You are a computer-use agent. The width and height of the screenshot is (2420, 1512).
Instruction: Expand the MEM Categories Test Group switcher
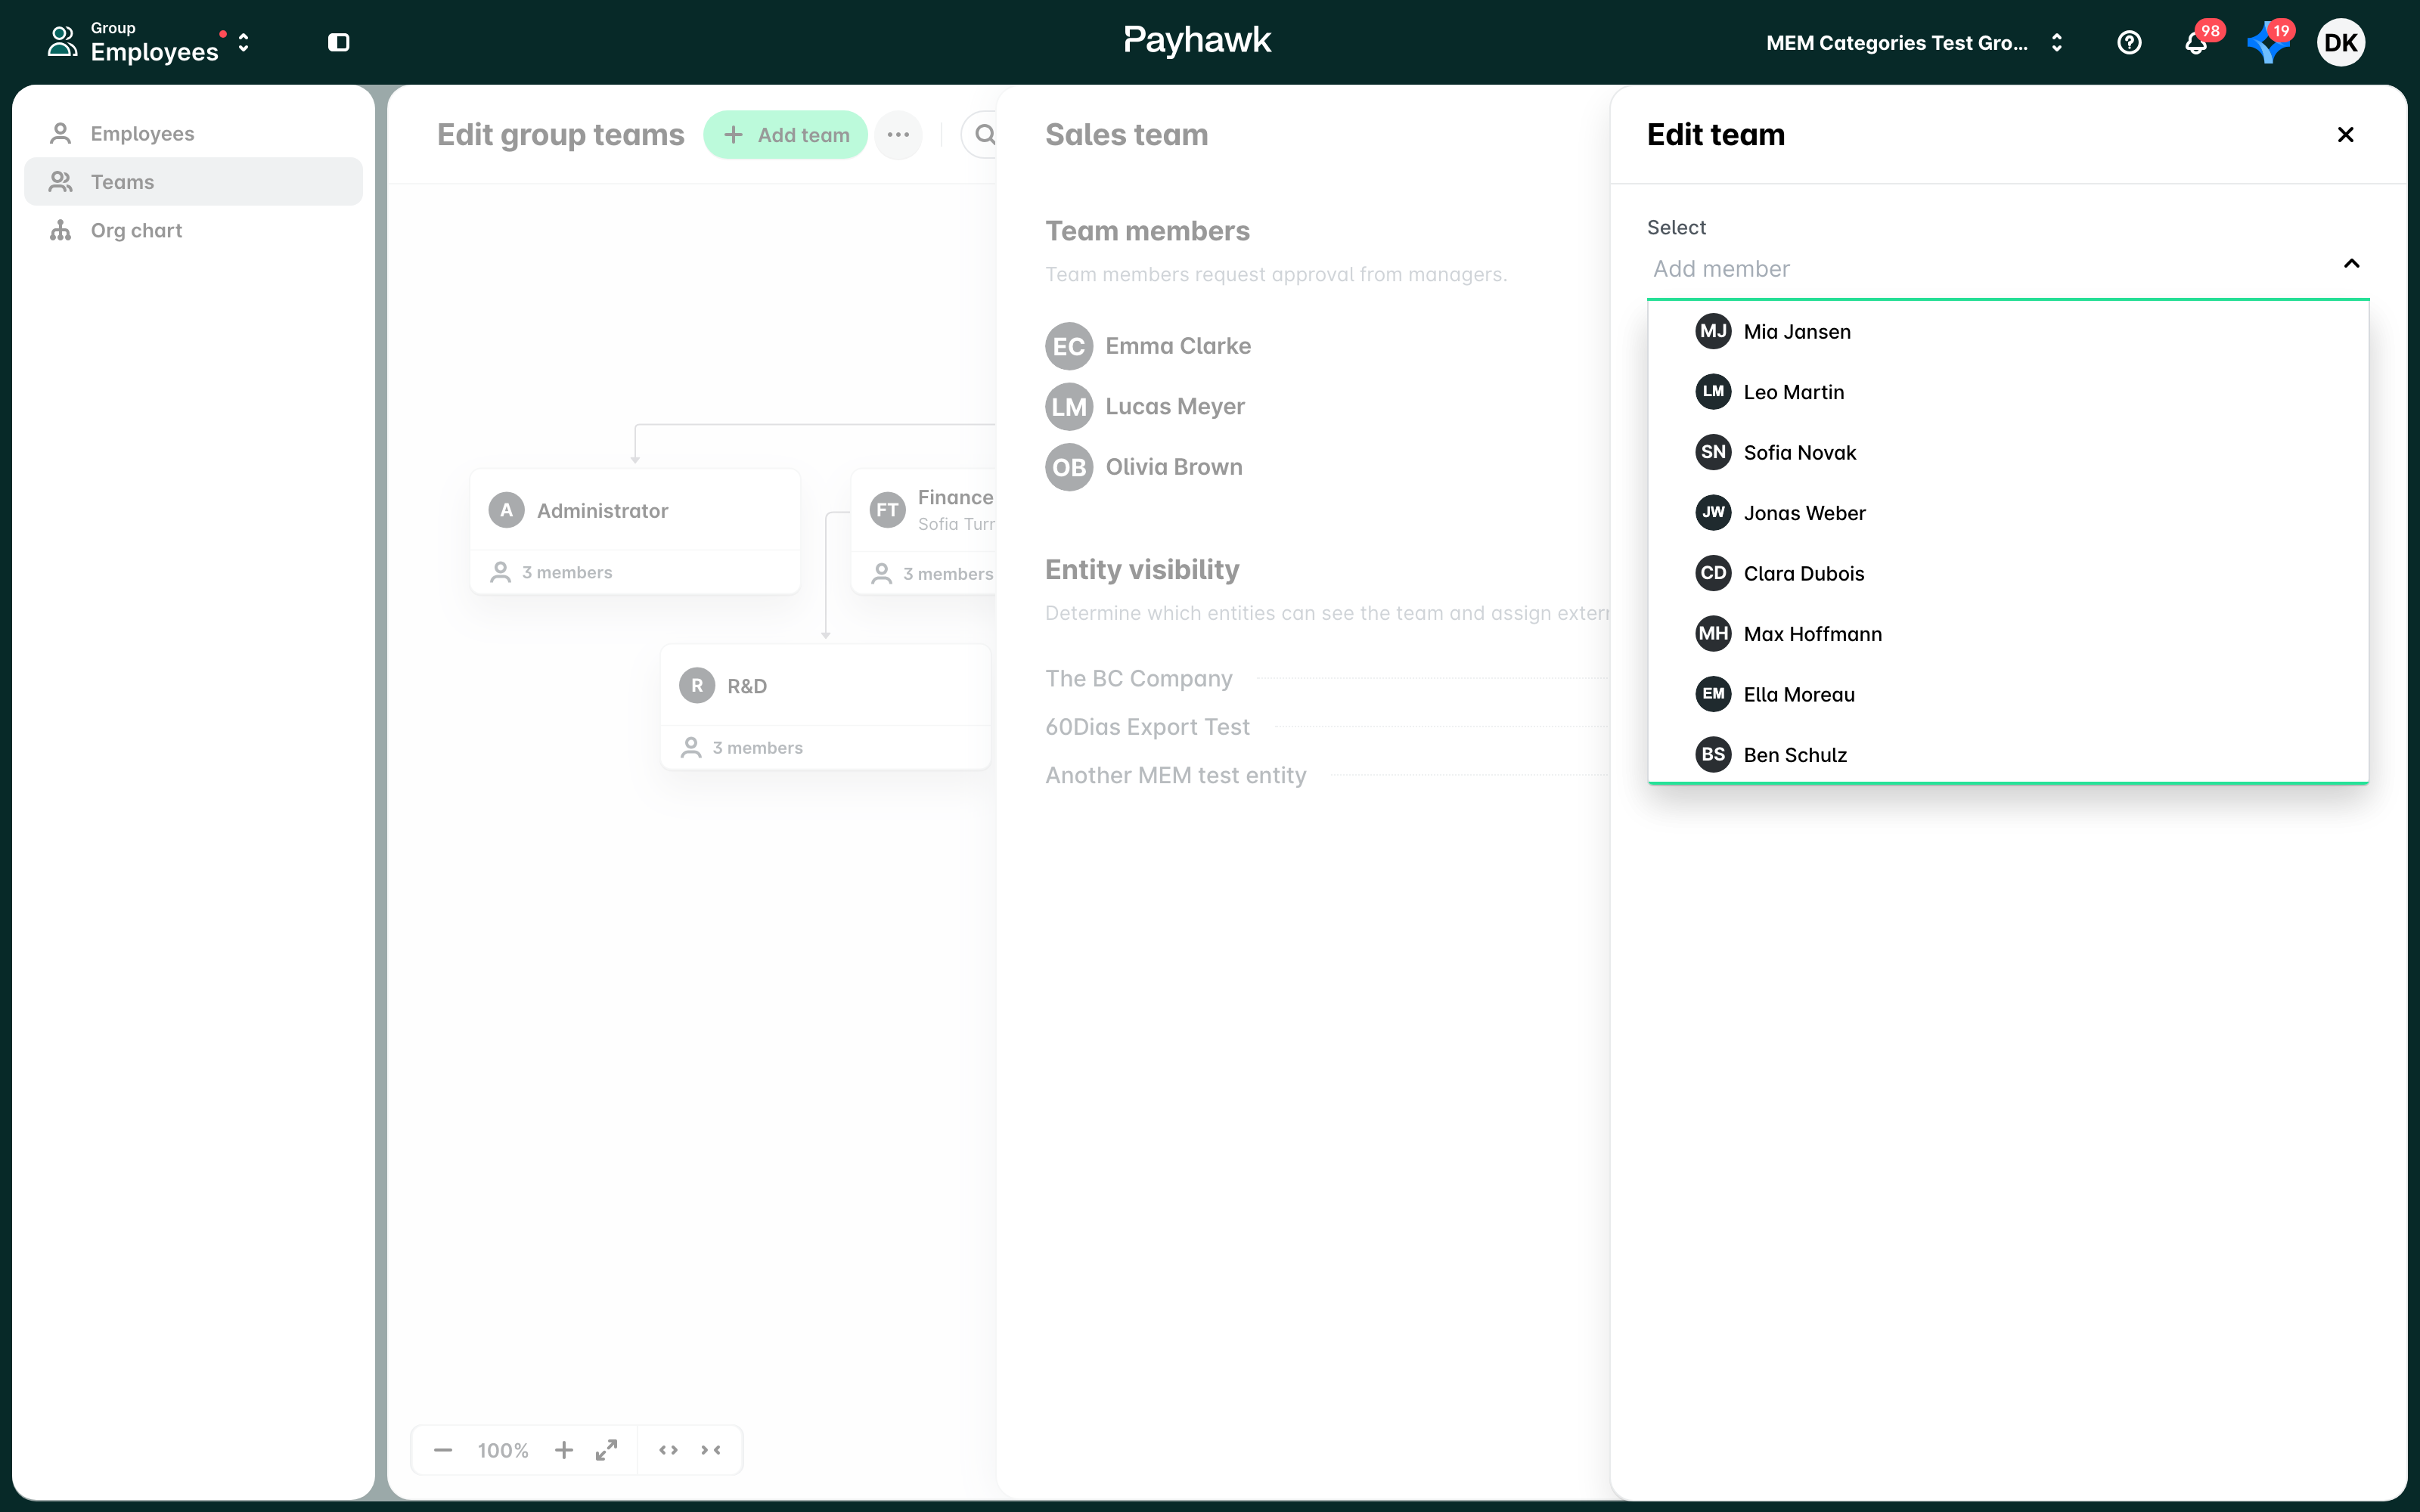coord(1913,43)
